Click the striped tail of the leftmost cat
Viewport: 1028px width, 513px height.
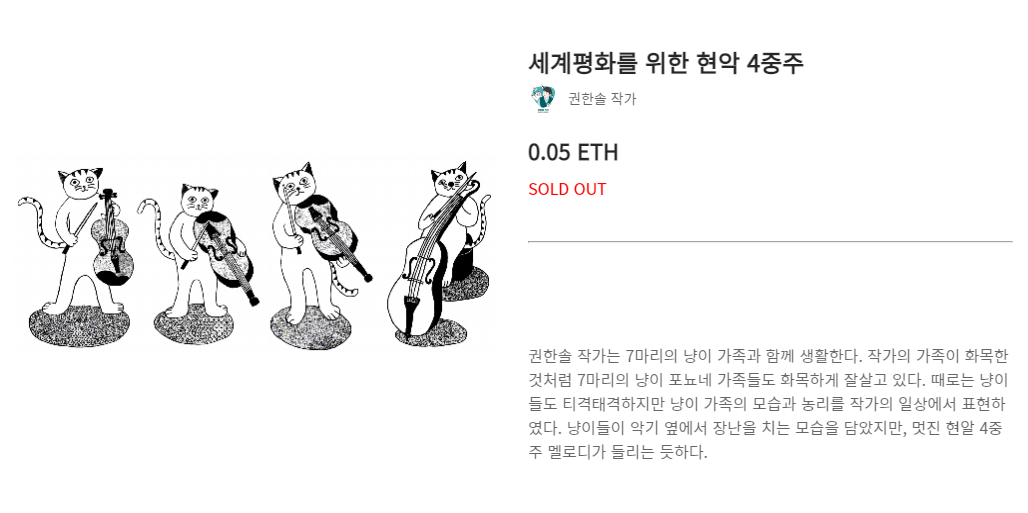(39, 223)
